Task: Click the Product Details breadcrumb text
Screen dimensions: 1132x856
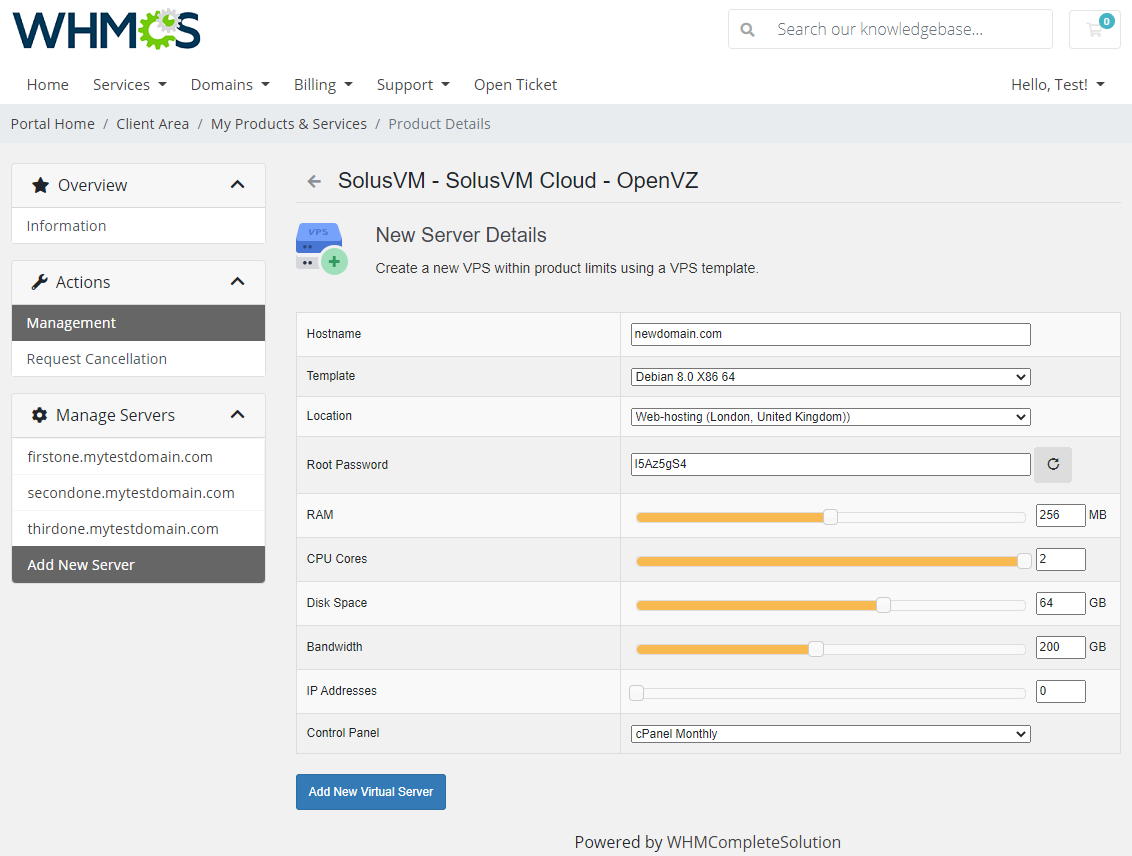Action: (x=439, y=124)
